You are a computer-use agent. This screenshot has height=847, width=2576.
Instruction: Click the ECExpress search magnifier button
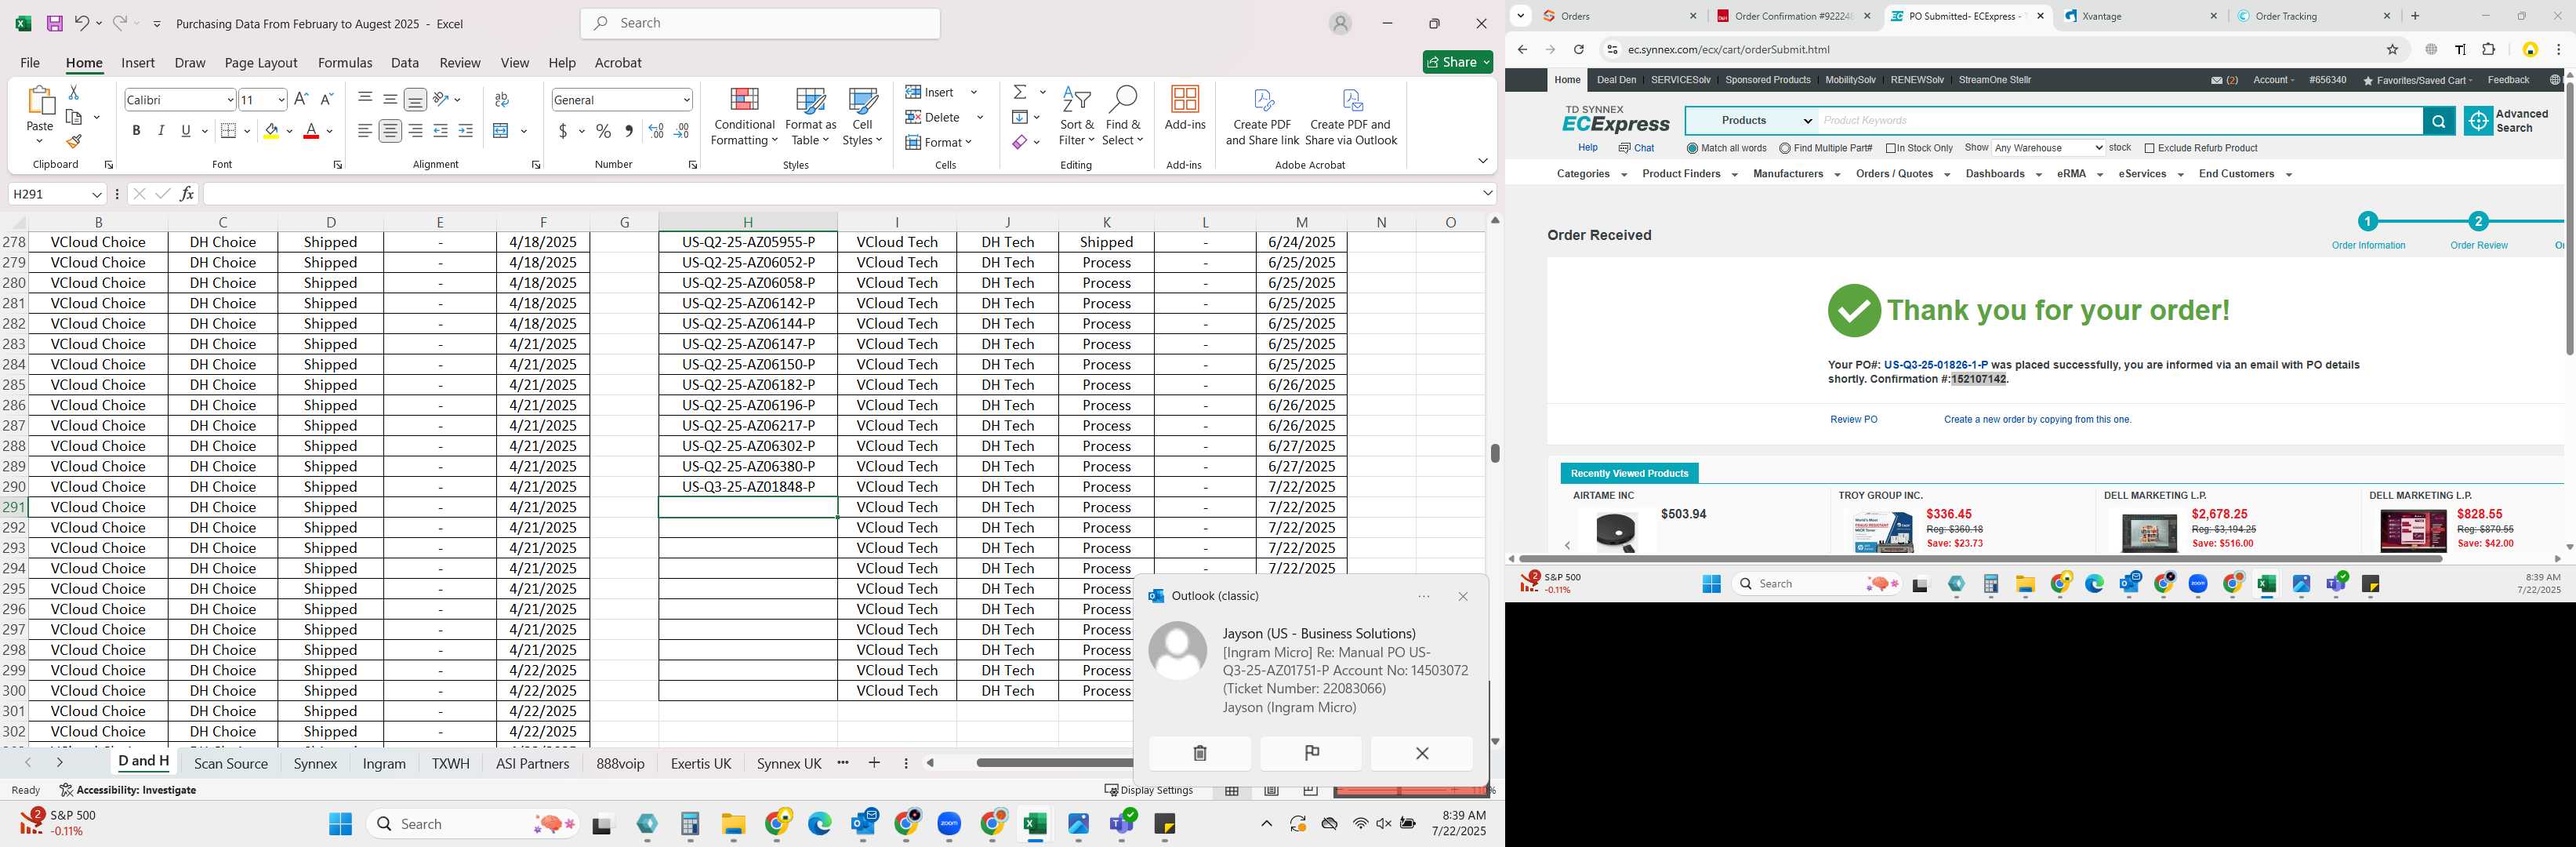(2438, 121)
